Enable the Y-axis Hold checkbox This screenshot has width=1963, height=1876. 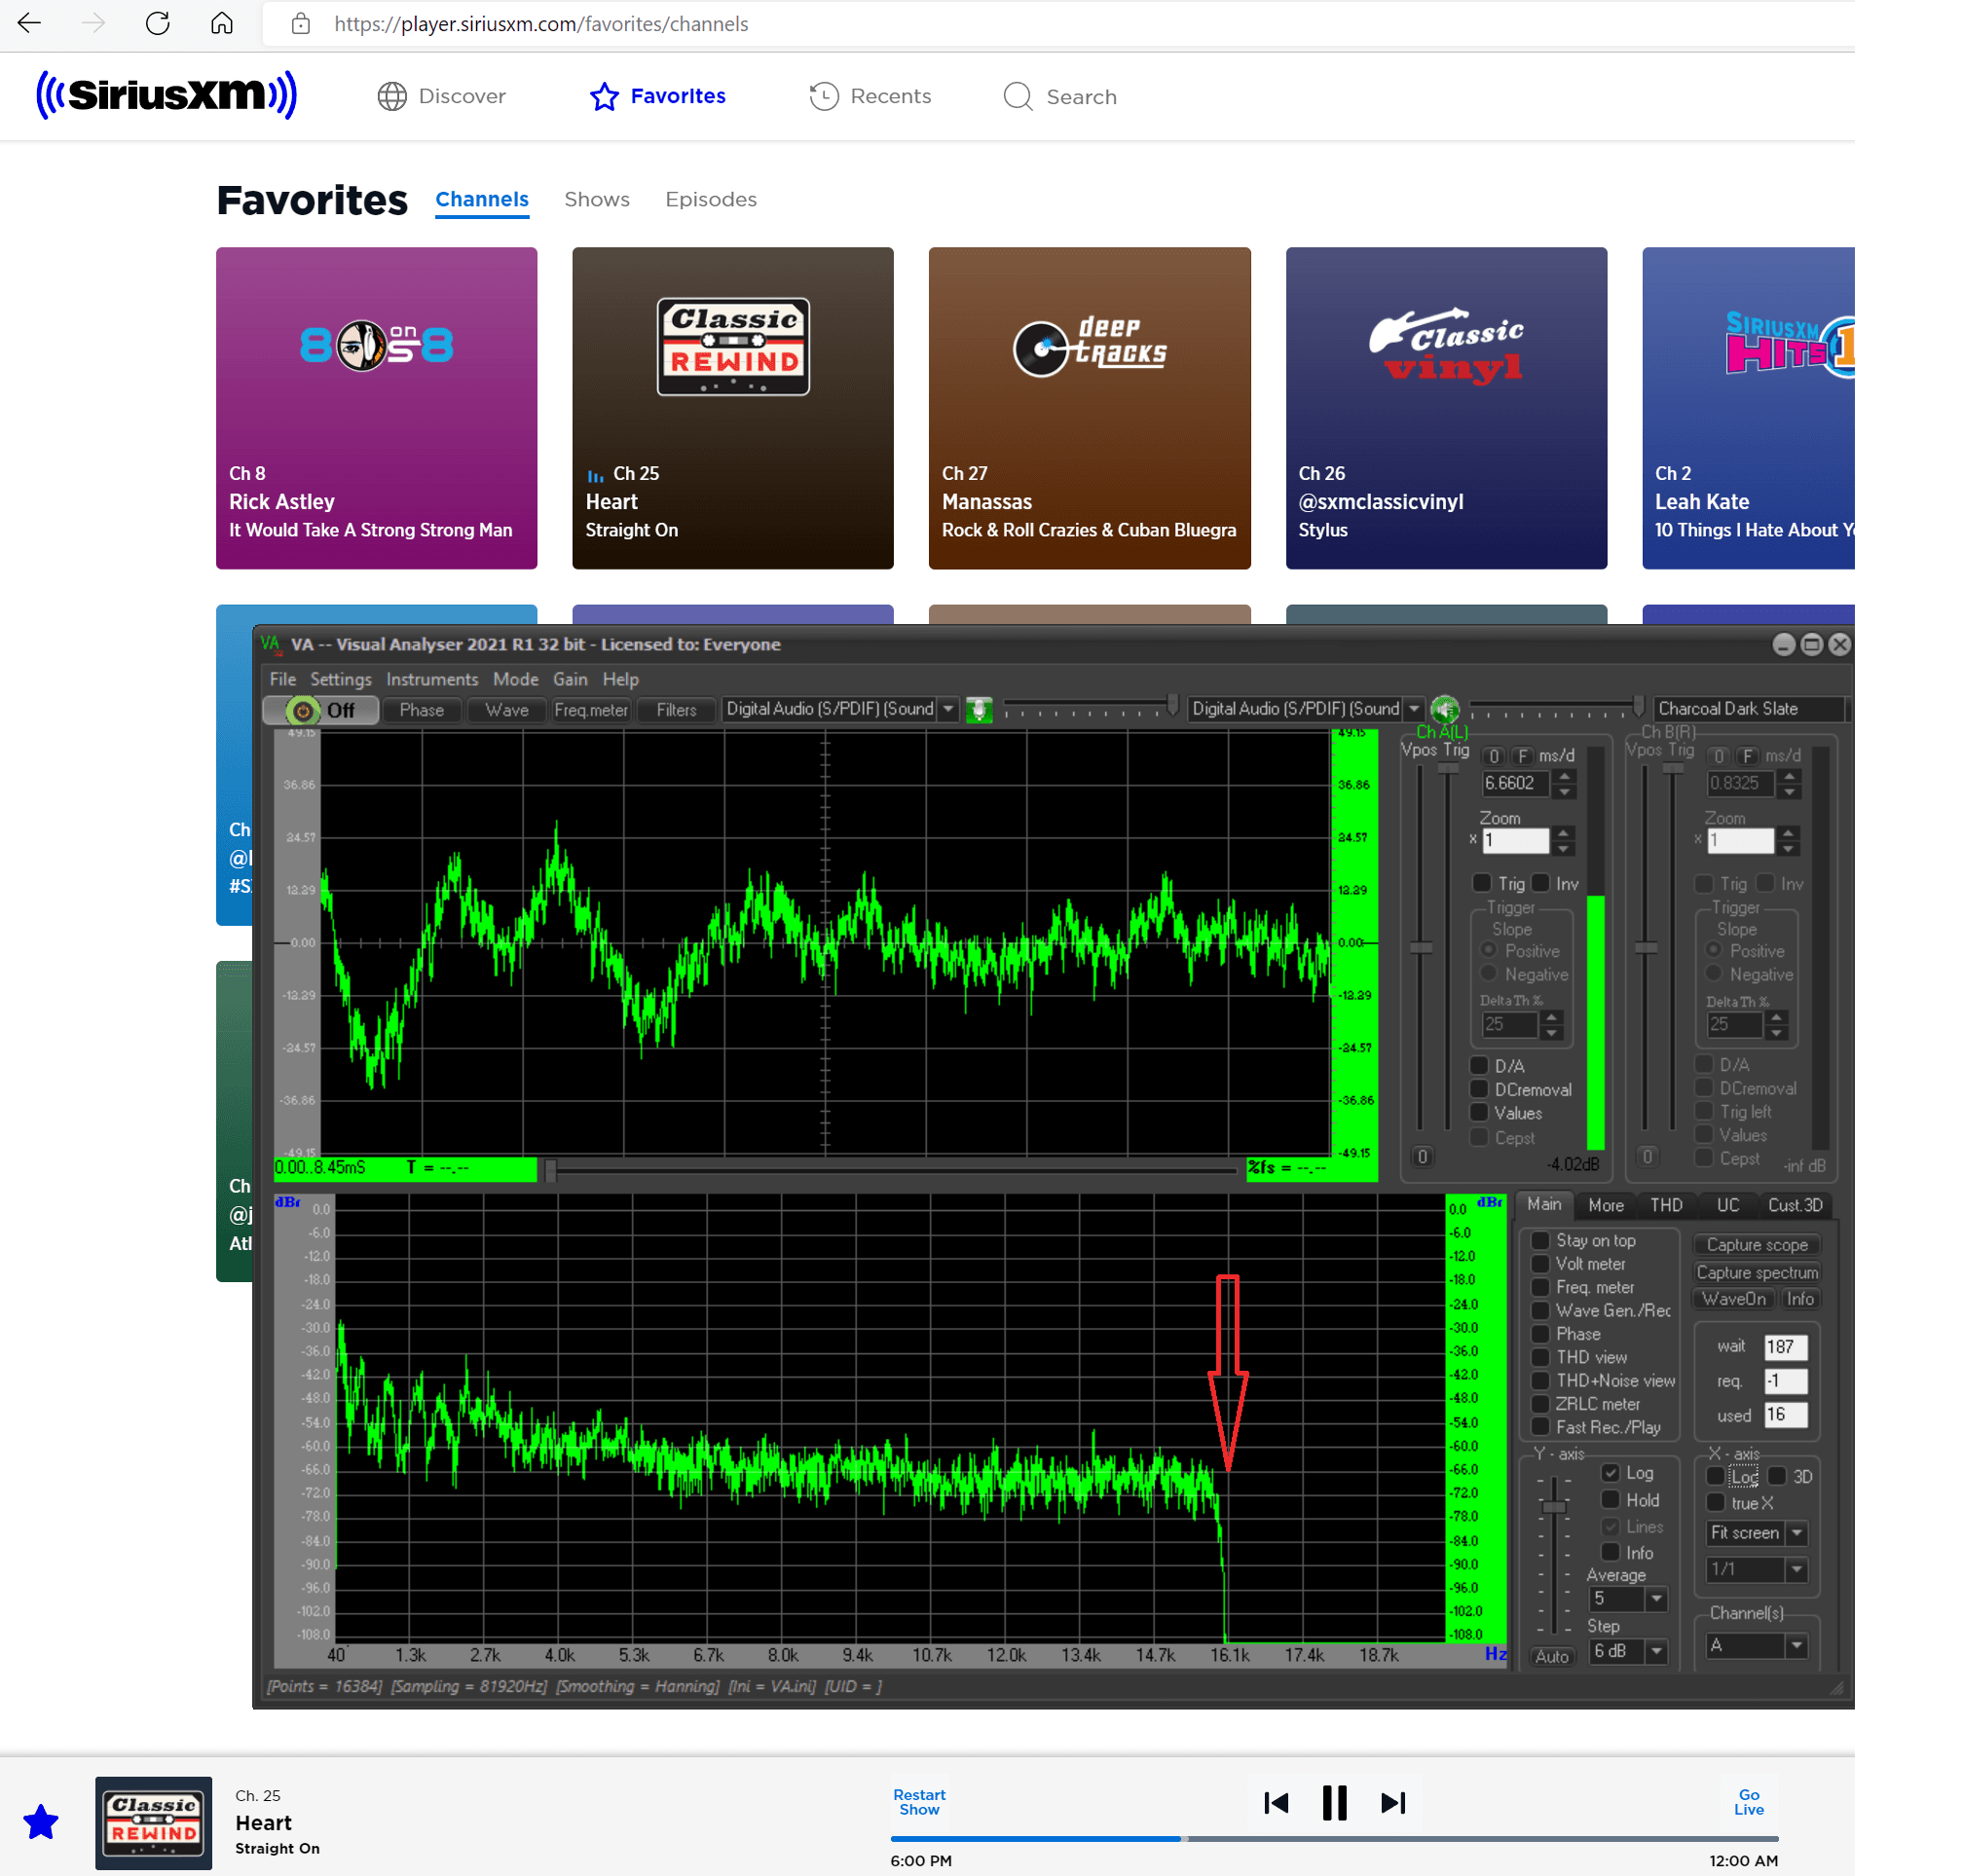pos(1610,1499)
